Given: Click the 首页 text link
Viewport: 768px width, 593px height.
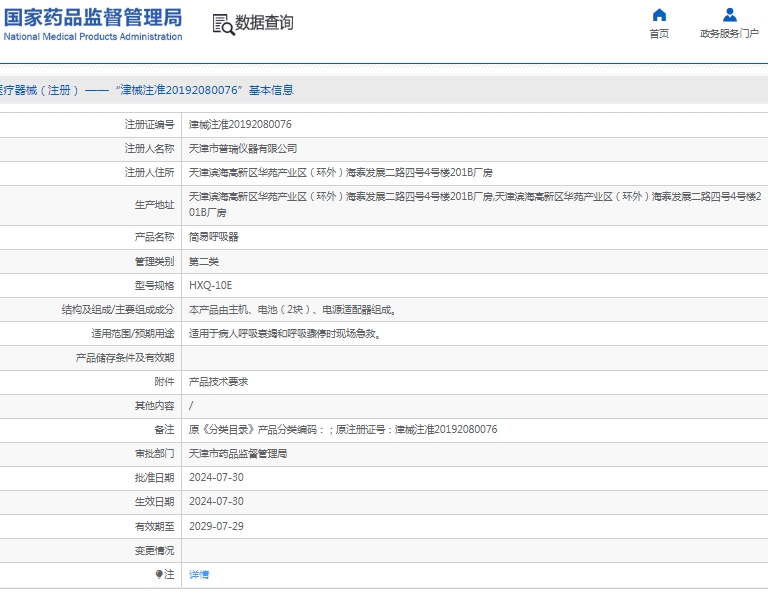Looking at the screenshot, I should 659,34.
